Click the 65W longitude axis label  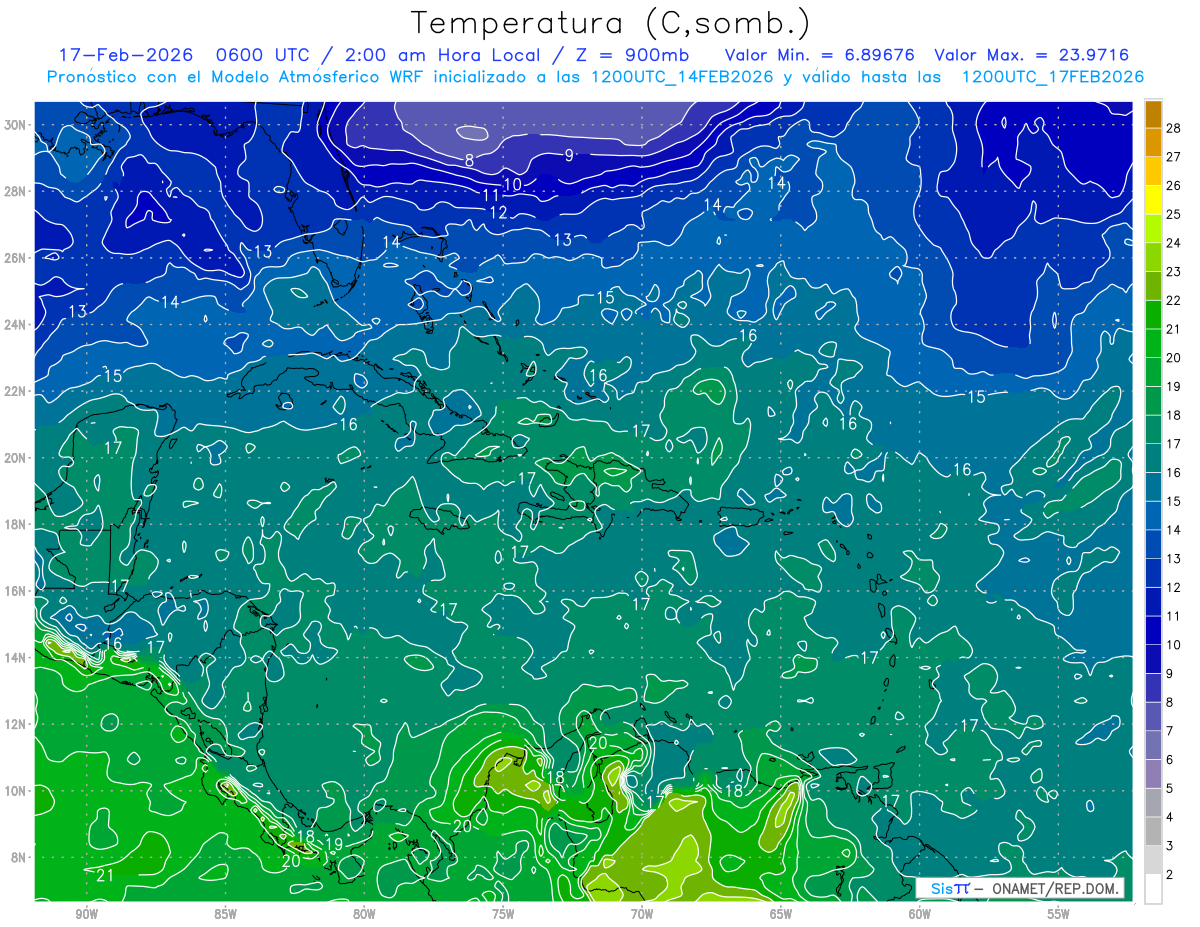click(781, 914)
